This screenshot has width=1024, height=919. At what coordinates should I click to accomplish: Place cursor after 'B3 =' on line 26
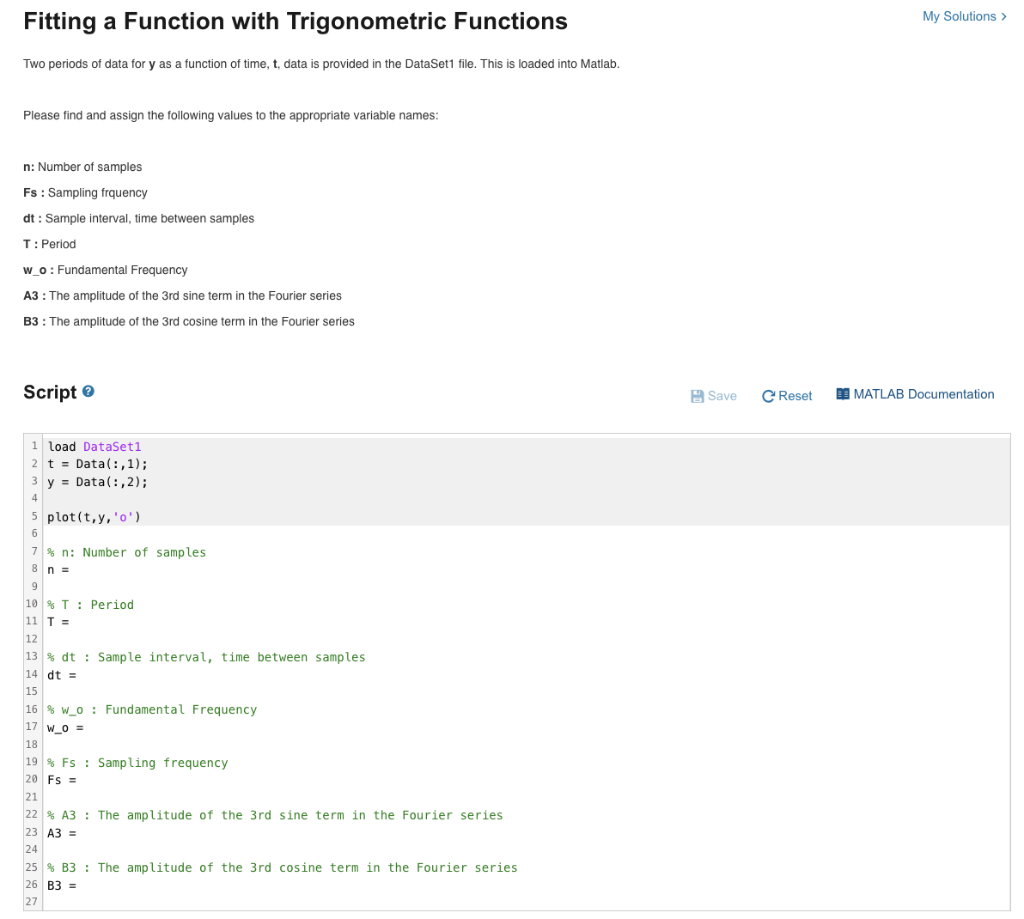[x=82, y=885]
